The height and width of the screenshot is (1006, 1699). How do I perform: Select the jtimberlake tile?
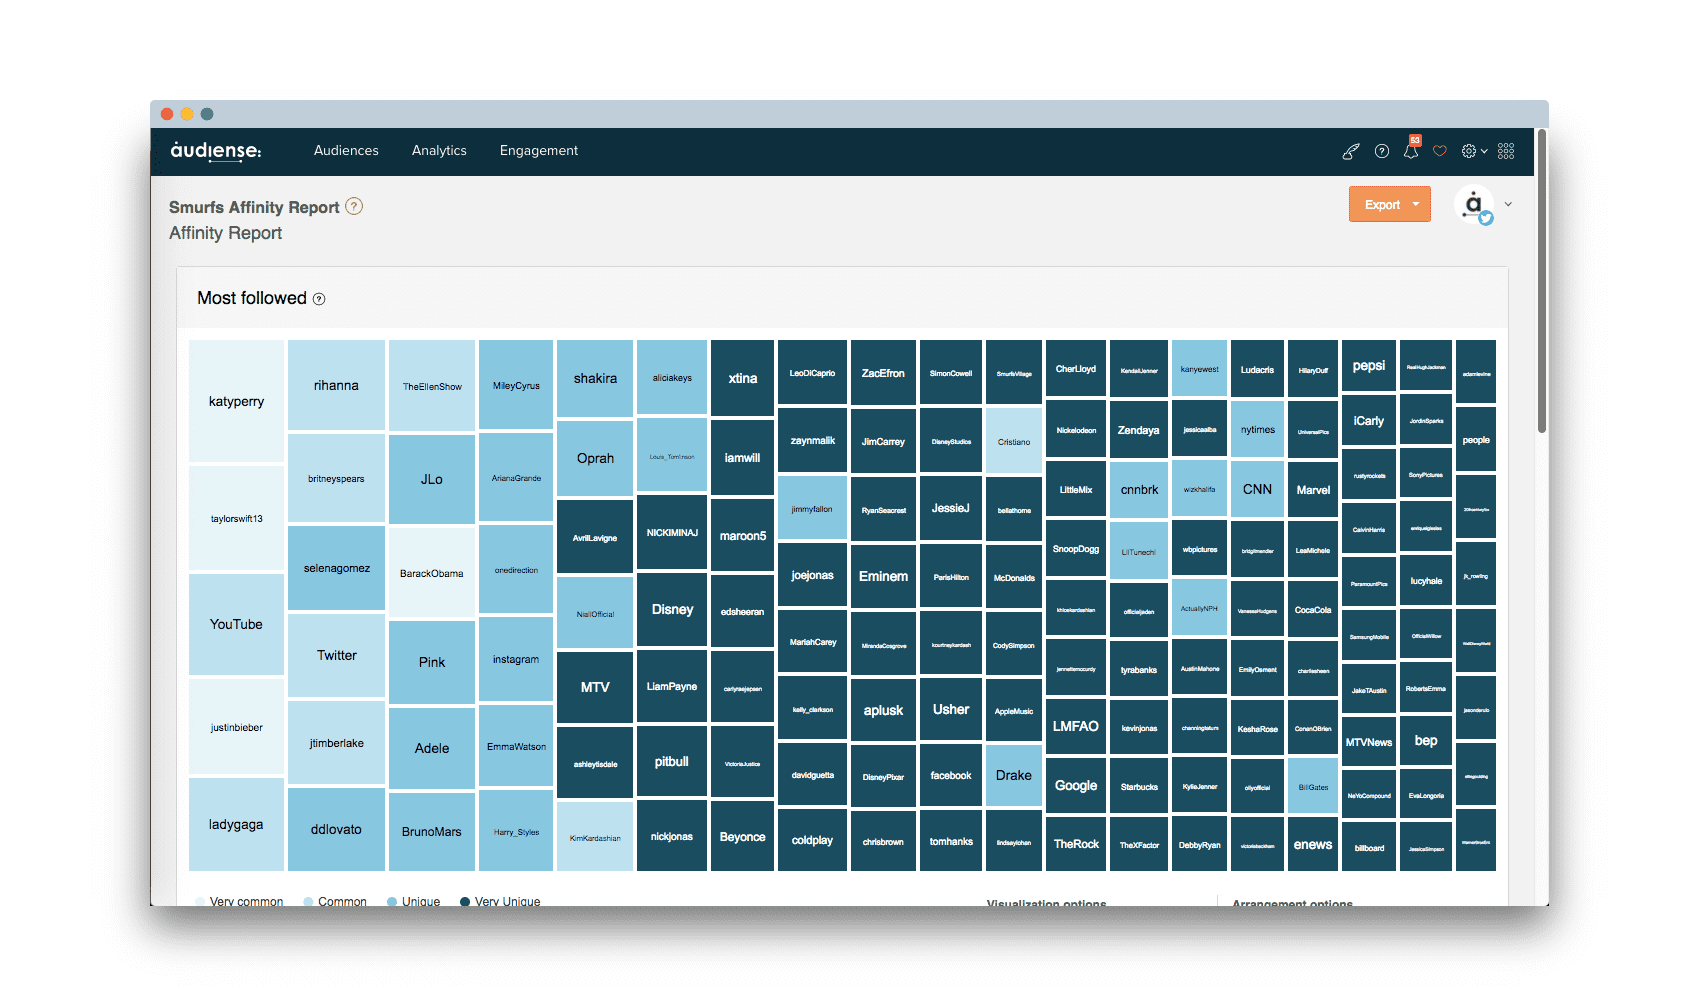[x=336, y=743]
